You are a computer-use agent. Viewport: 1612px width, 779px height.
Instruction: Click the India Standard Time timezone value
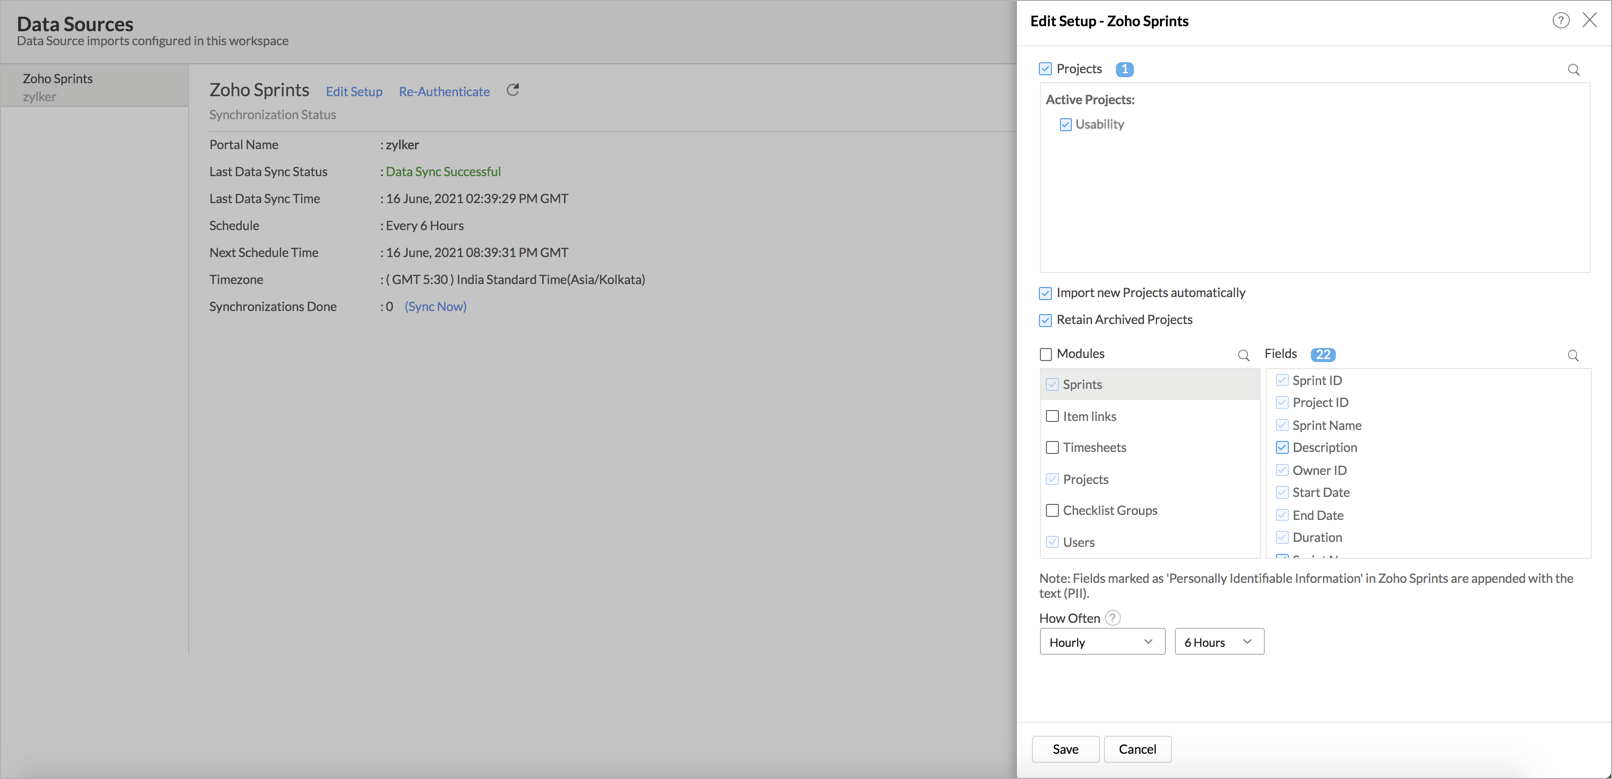(x=515, y=279)
